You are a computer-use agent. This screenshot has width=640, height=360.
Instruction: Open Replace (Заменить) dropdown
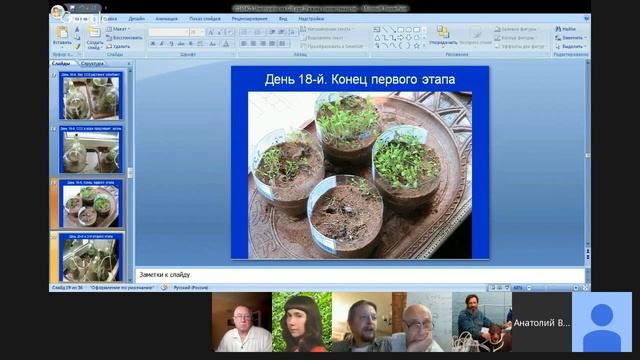click(x=571, y=38)
